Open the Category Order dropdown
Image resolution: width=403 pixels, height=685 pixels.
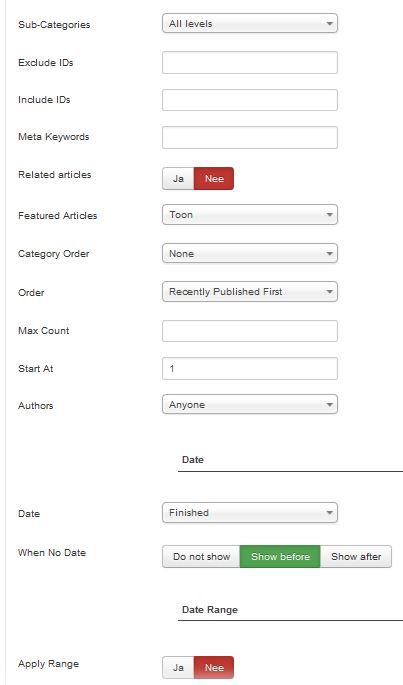(250, 253)
